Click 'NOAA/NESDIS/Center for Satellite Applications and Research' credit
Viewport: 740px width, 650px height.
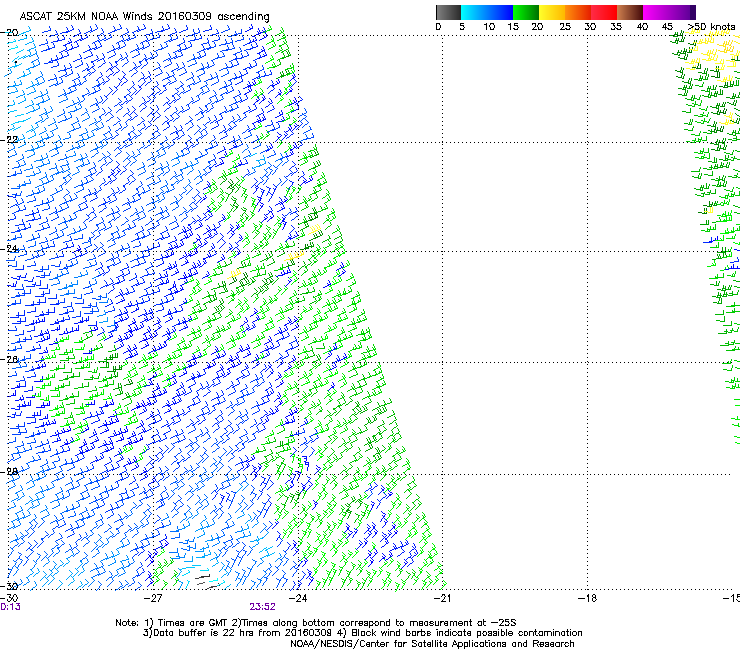coord(432,644)
